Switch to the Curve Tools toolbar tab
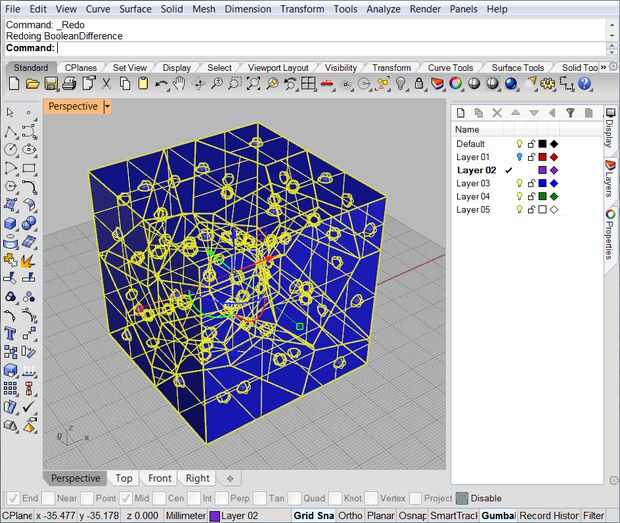 pos(449,68)
